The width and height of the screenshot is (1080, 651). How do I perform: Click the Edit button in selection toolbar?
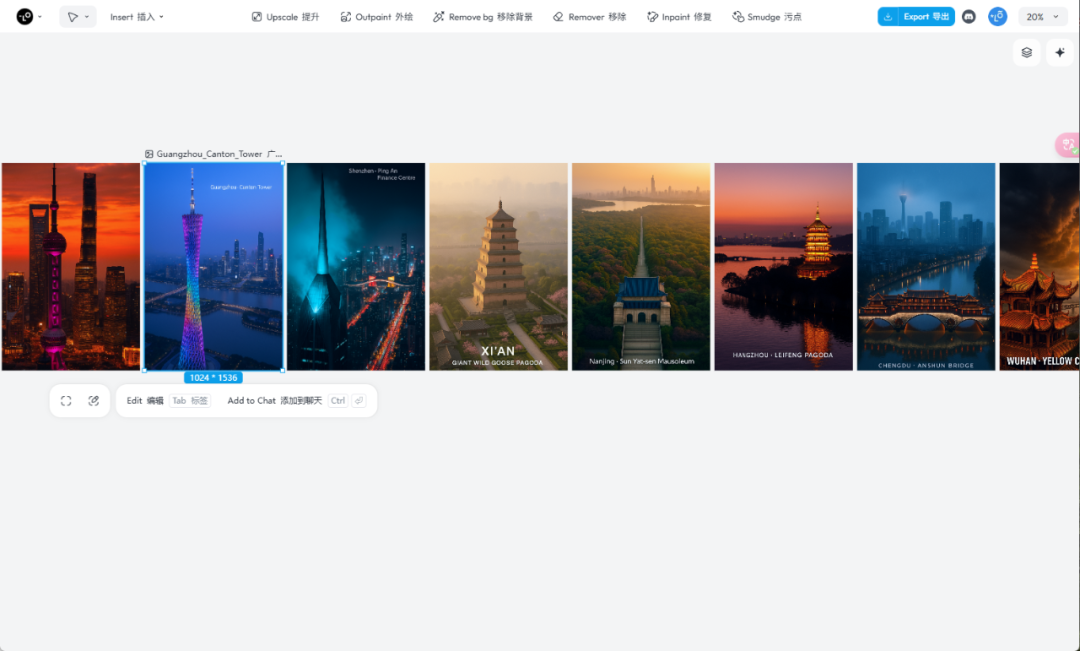[144, 401]
